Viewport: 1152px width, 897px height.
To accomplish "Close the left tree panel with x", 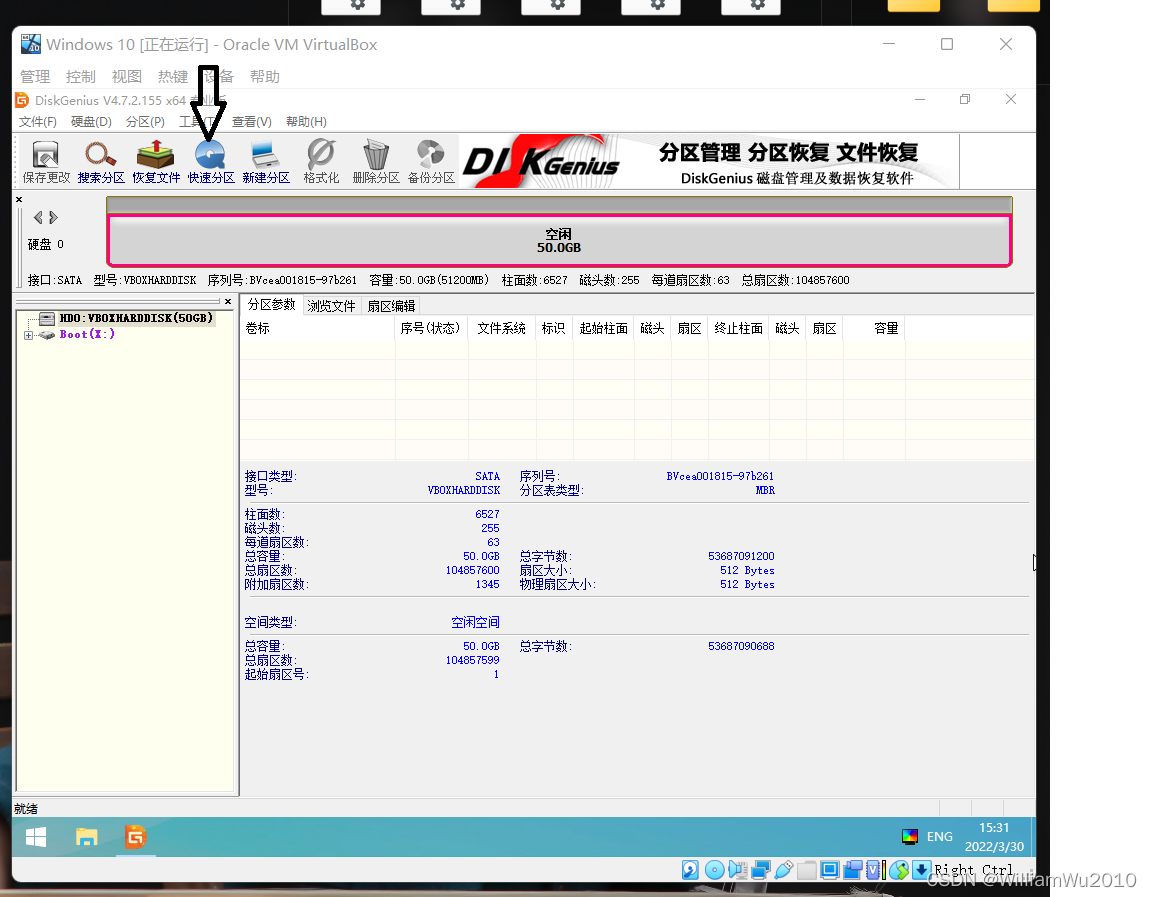I will (x=228, y=301).
